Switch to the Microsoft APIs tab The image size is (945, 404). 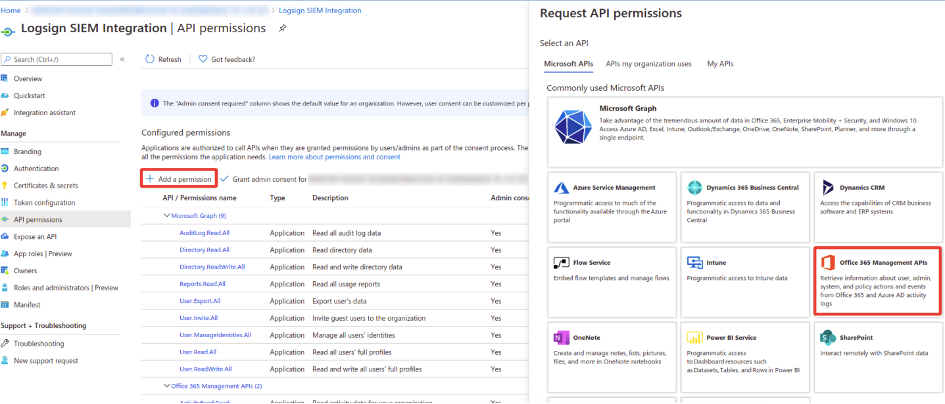tap(568, 64)
